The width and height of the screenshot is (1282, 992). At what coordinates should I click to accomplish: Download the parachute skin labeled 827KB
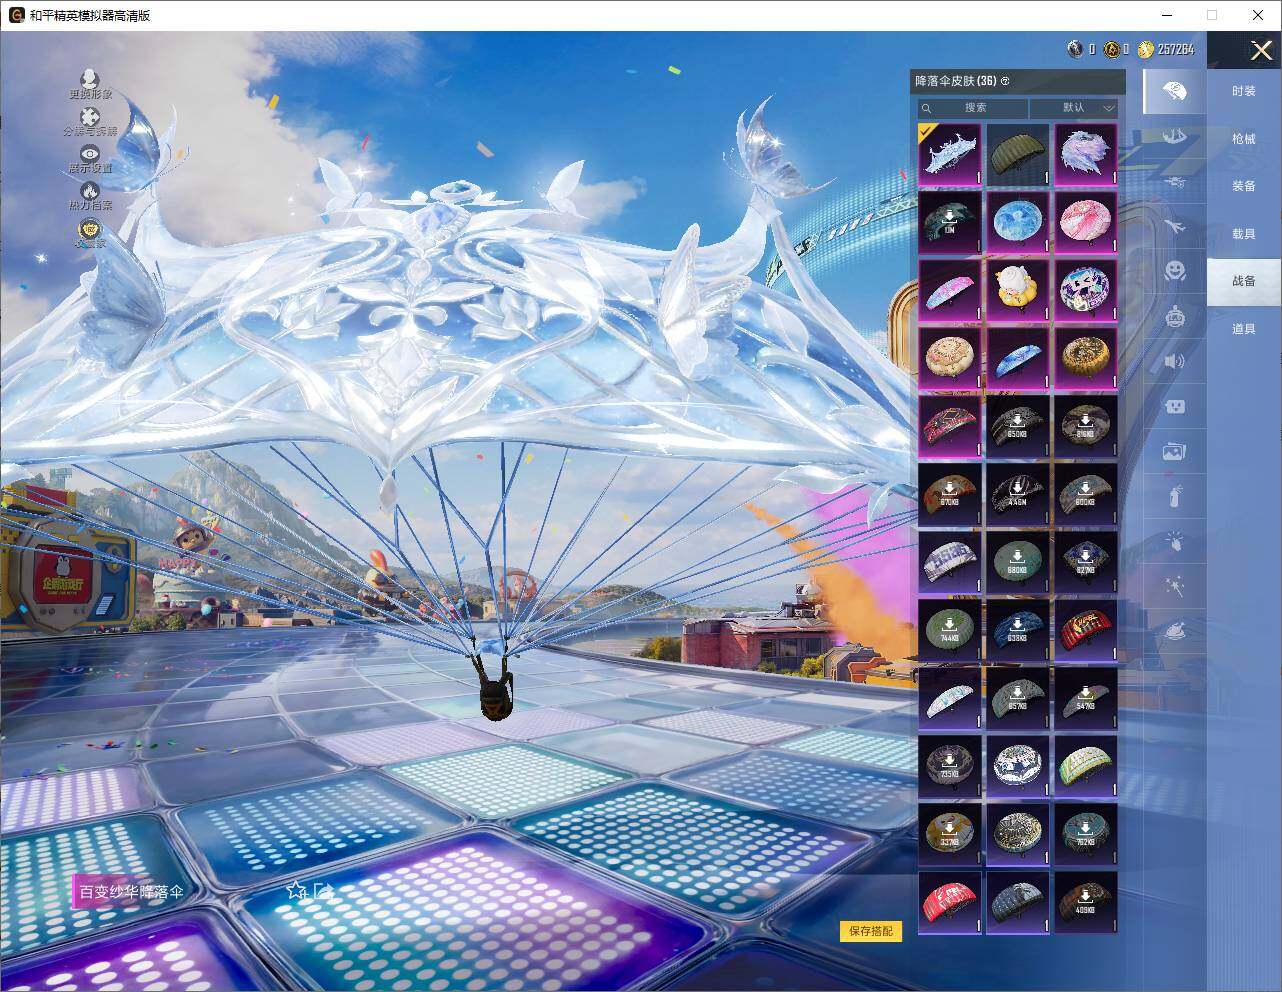tap(1086, 563)
